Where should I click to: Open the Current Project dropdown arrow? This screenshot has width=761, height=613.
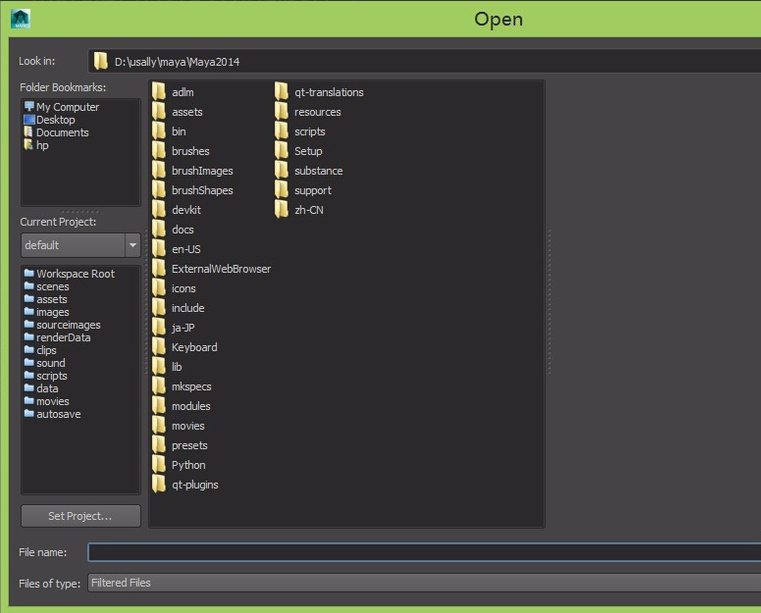coord(132,245)
